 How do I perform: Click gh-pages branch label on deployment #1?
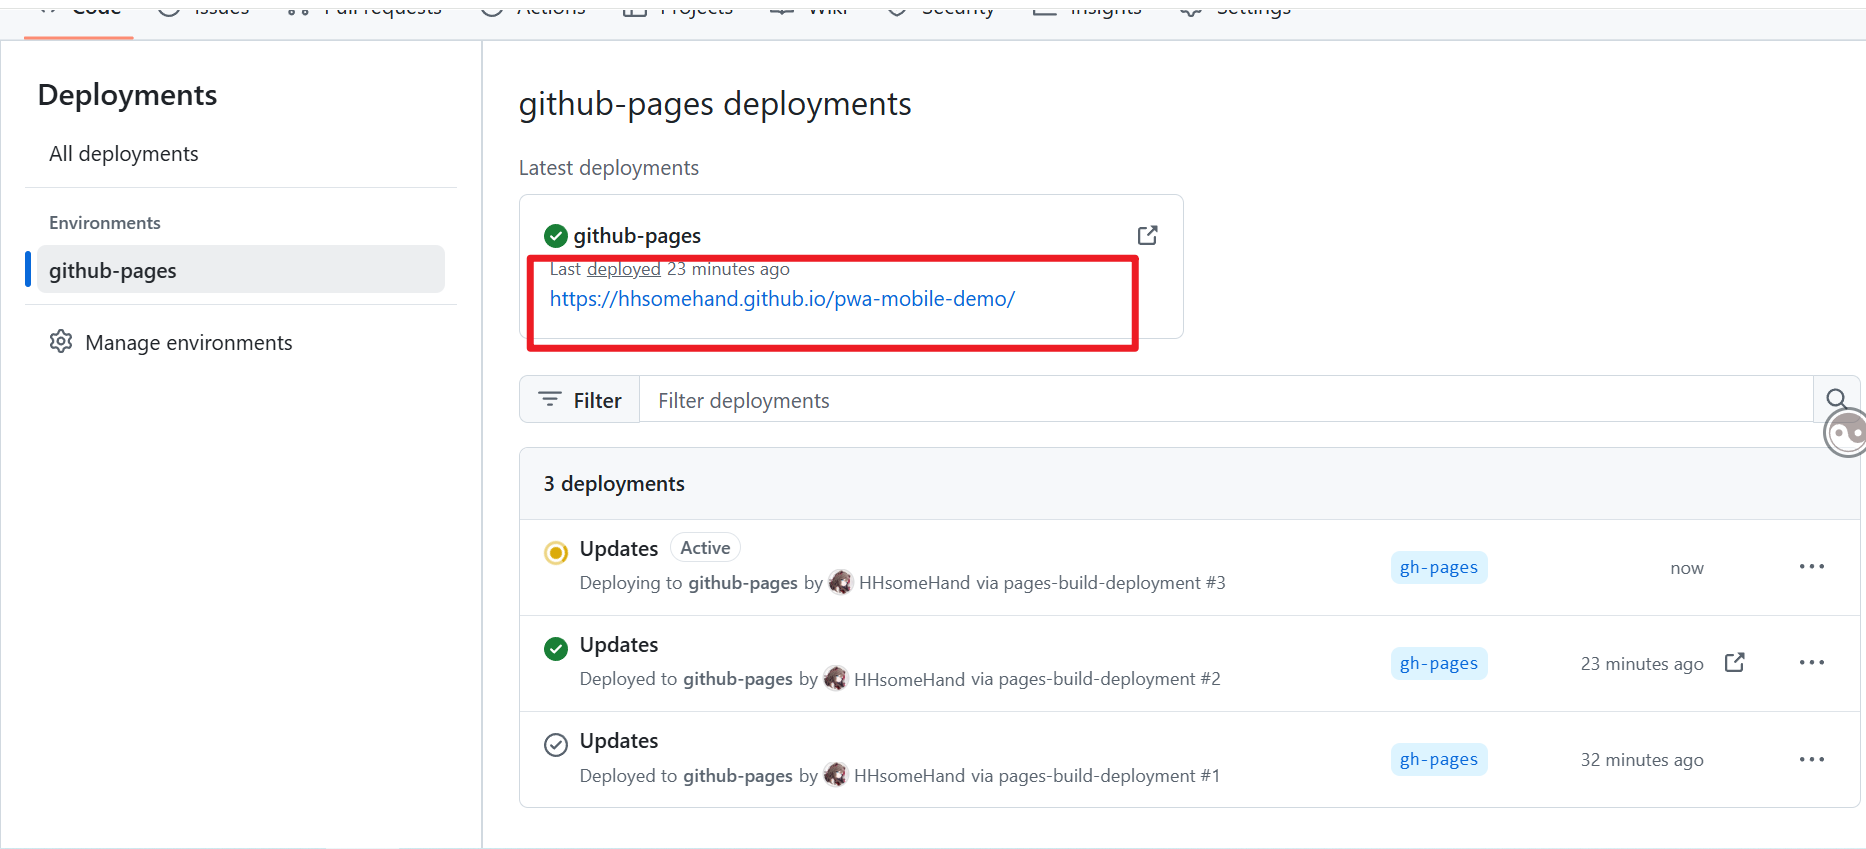[x=1438, y=760]
